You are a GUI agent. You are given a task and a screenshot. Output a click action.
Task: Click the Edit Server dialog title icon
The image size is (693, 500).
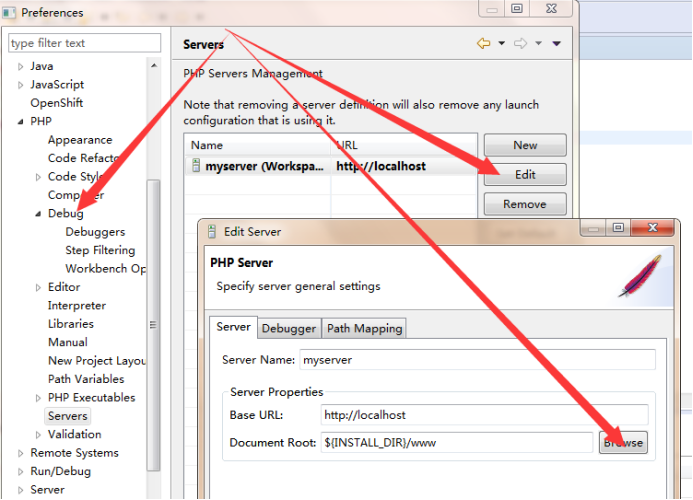pos(212,231)
